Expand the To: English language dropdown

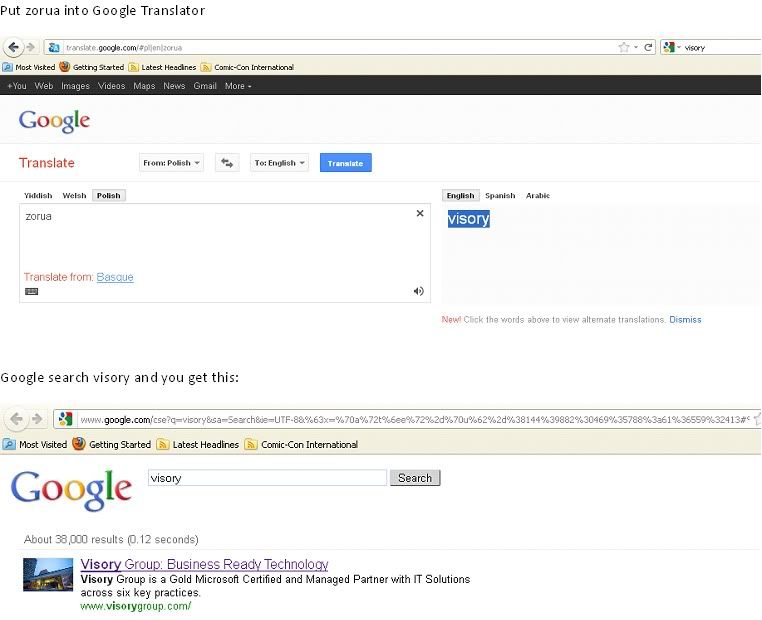(279, 163)
